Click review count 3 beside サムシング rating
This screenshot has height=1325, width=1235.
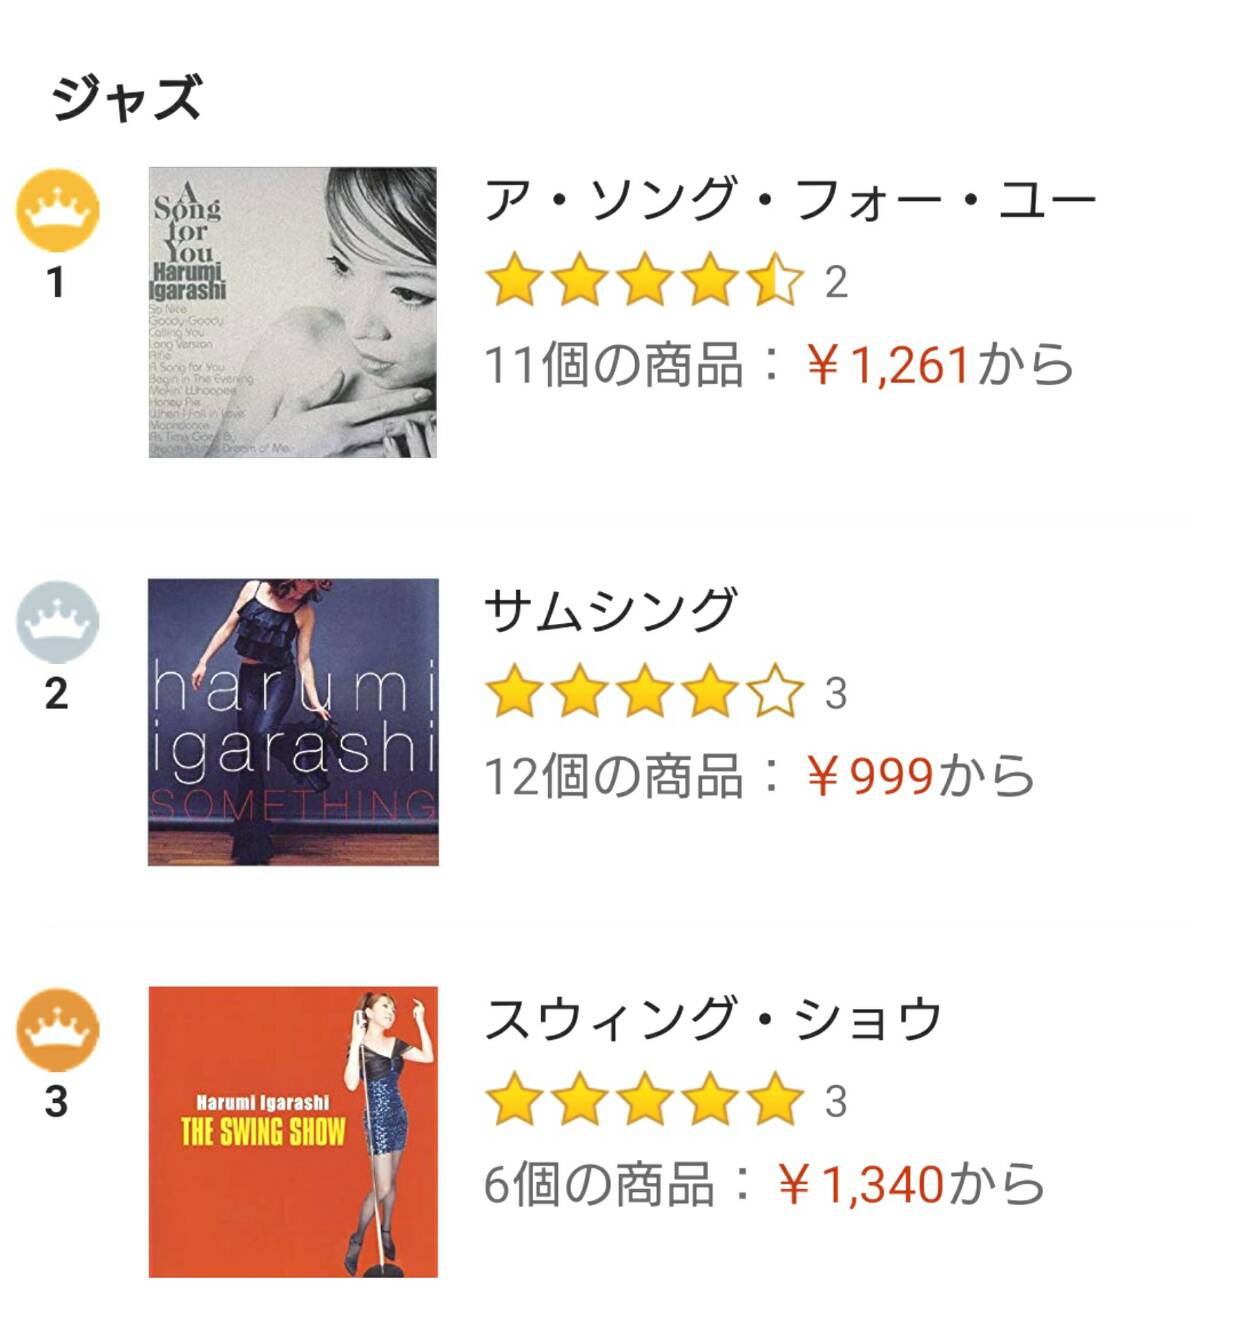click(x=836, y=694)
